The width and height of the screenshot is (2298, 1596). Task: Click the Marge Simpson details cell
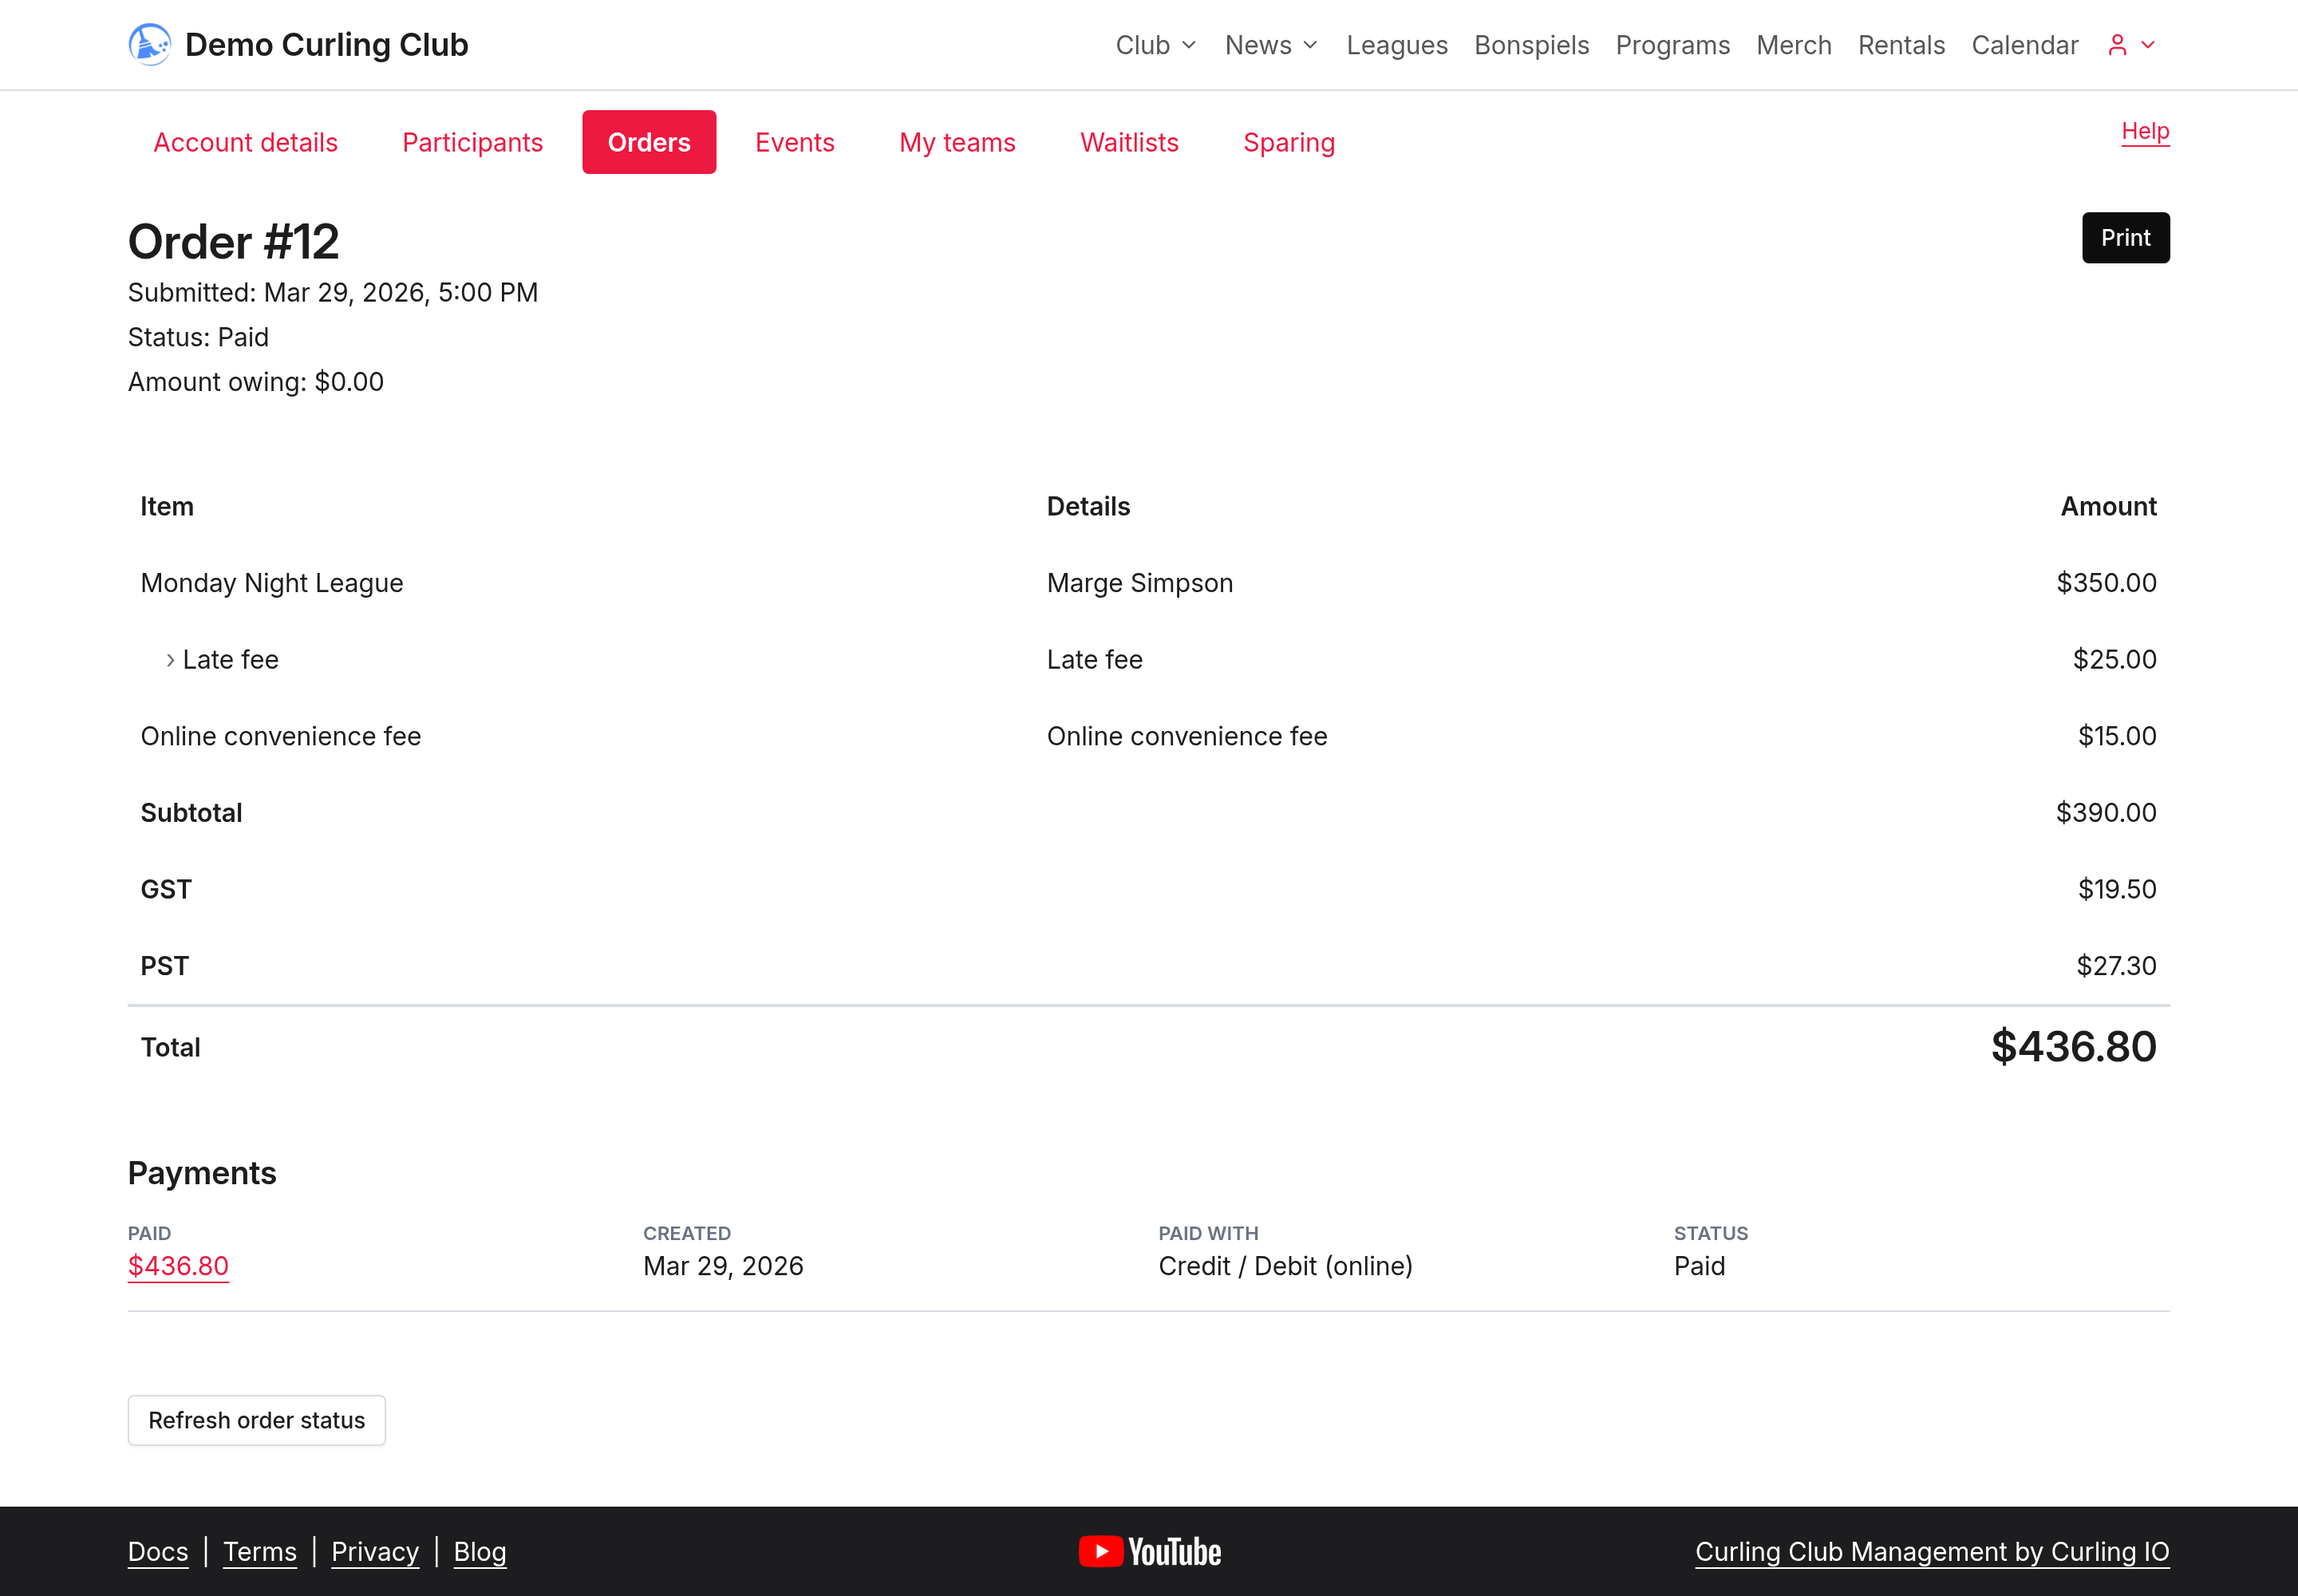1140,583
